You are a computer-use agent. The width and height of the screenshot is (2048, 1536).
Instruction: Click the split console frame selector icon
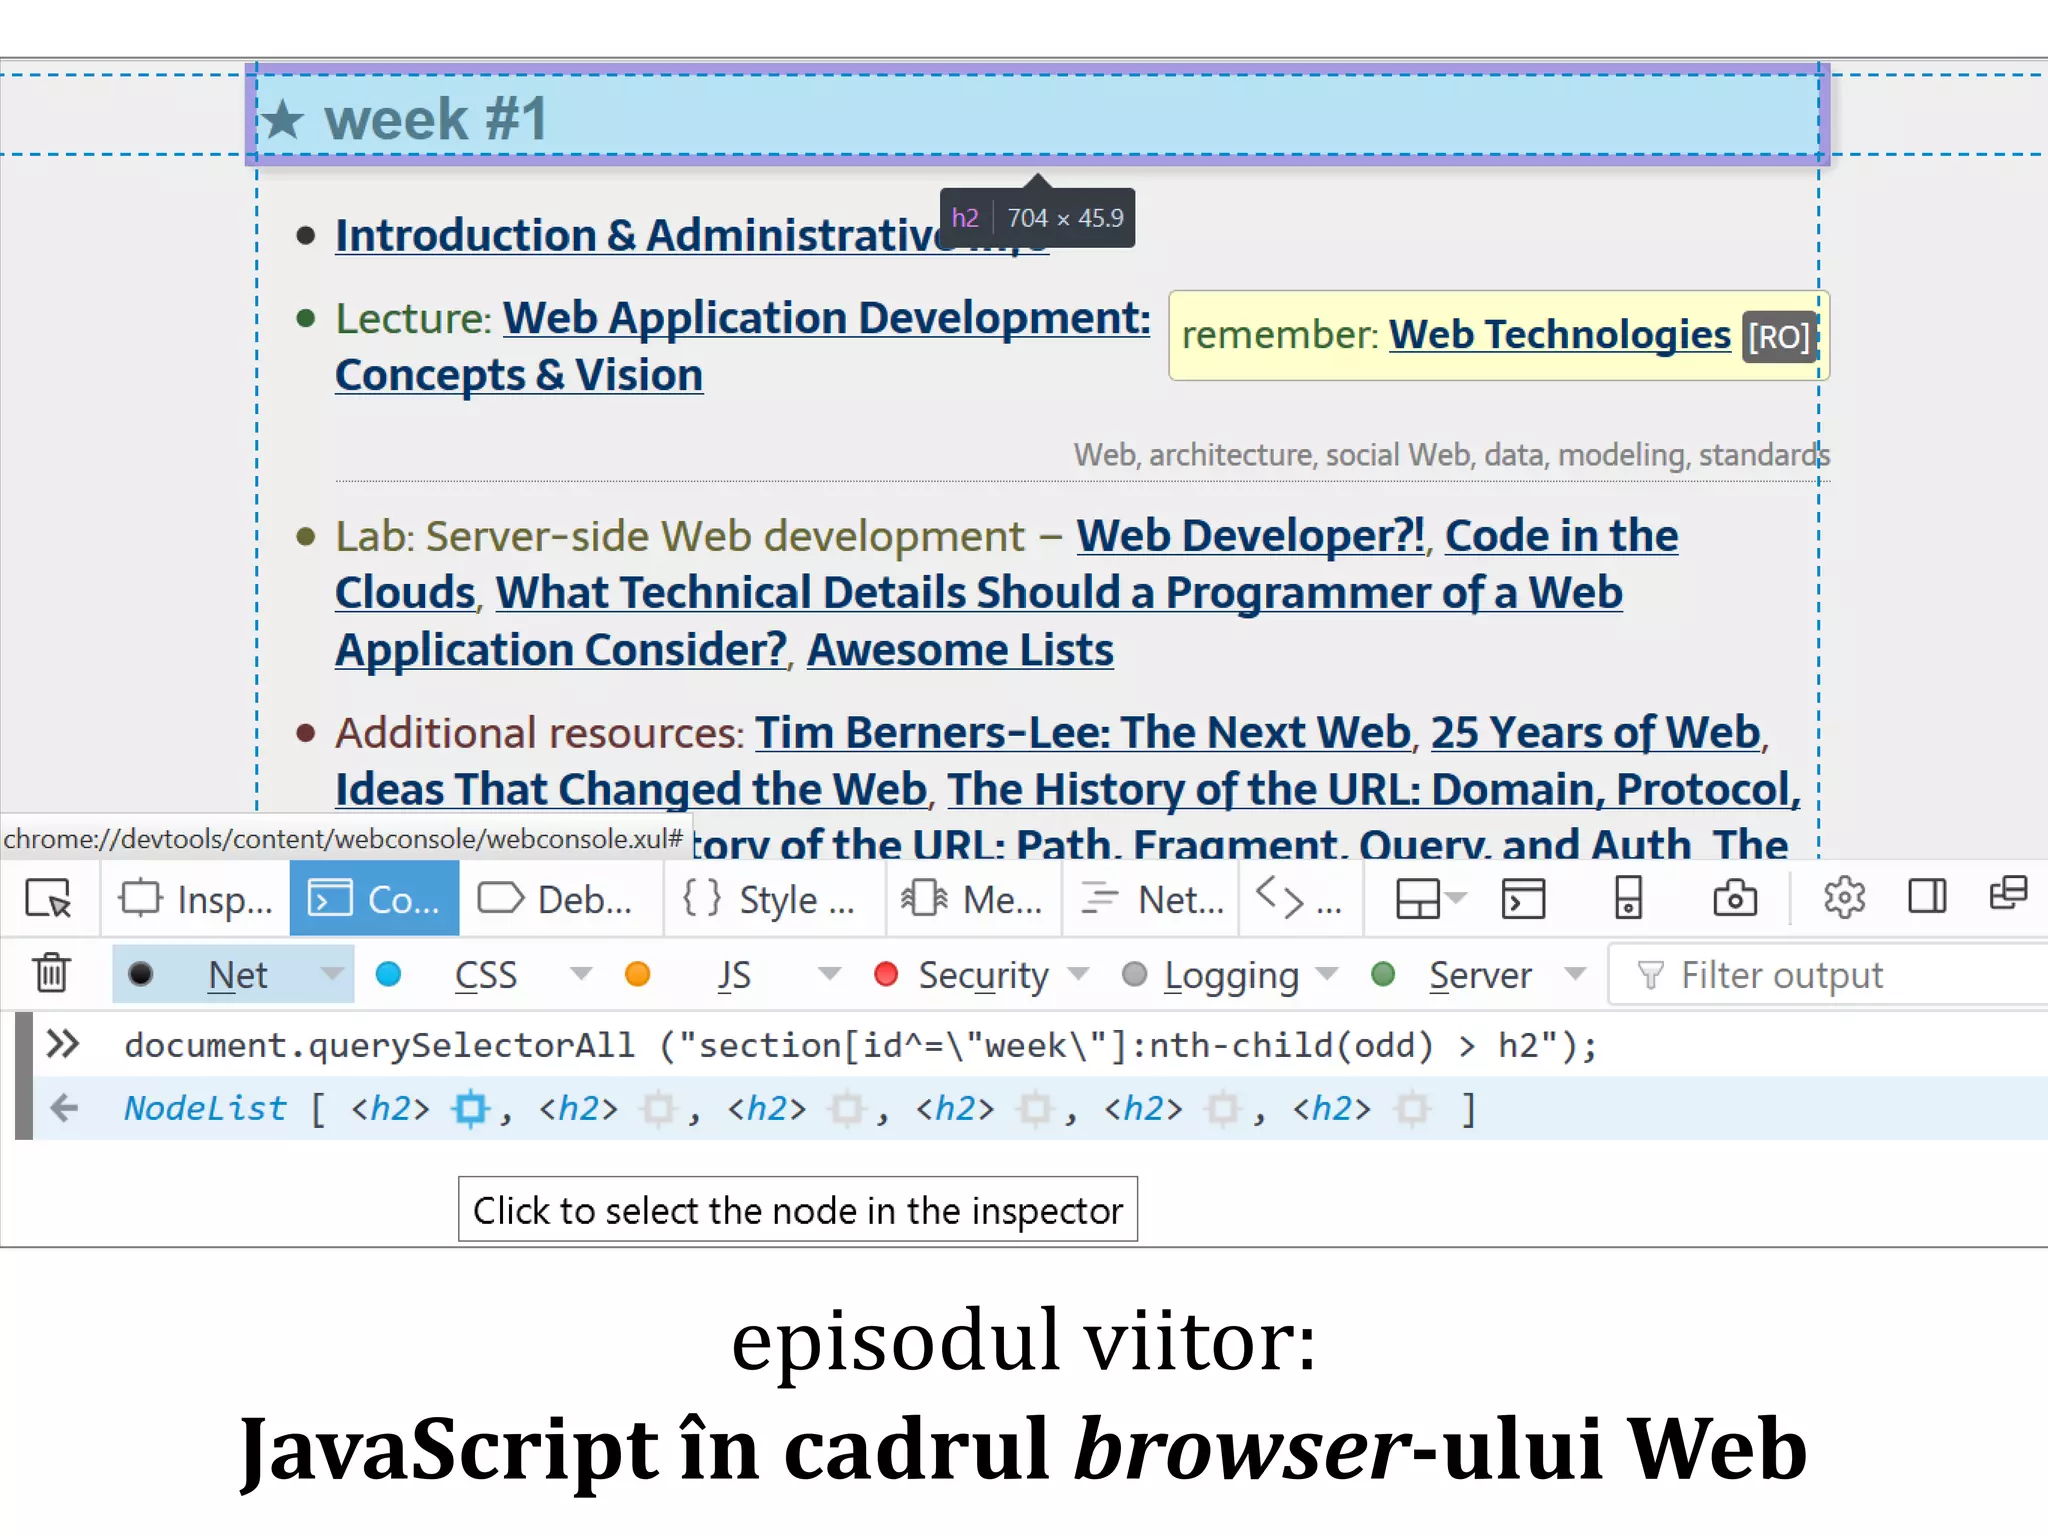[x=1430, y=898]
